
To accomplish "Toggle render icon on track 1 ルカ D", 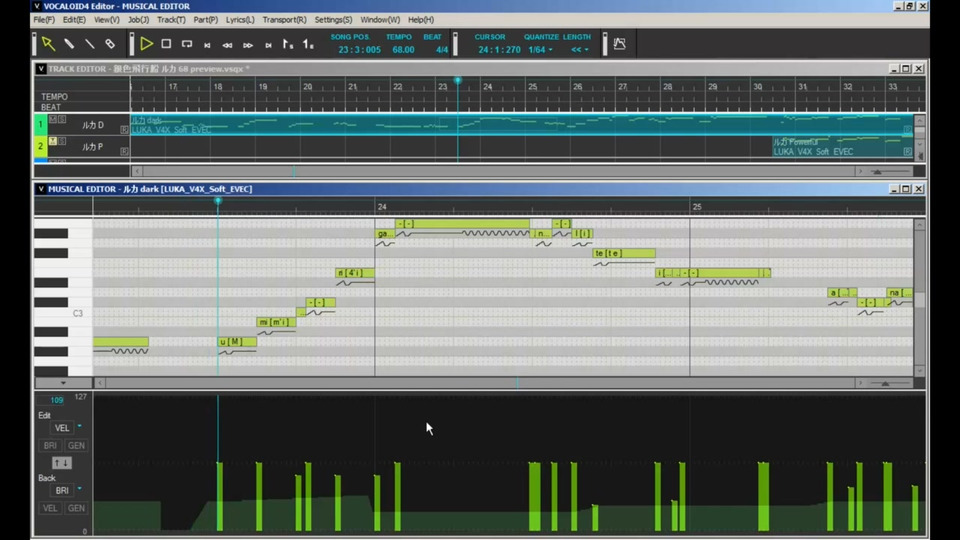I will click(x=124, y=130).
